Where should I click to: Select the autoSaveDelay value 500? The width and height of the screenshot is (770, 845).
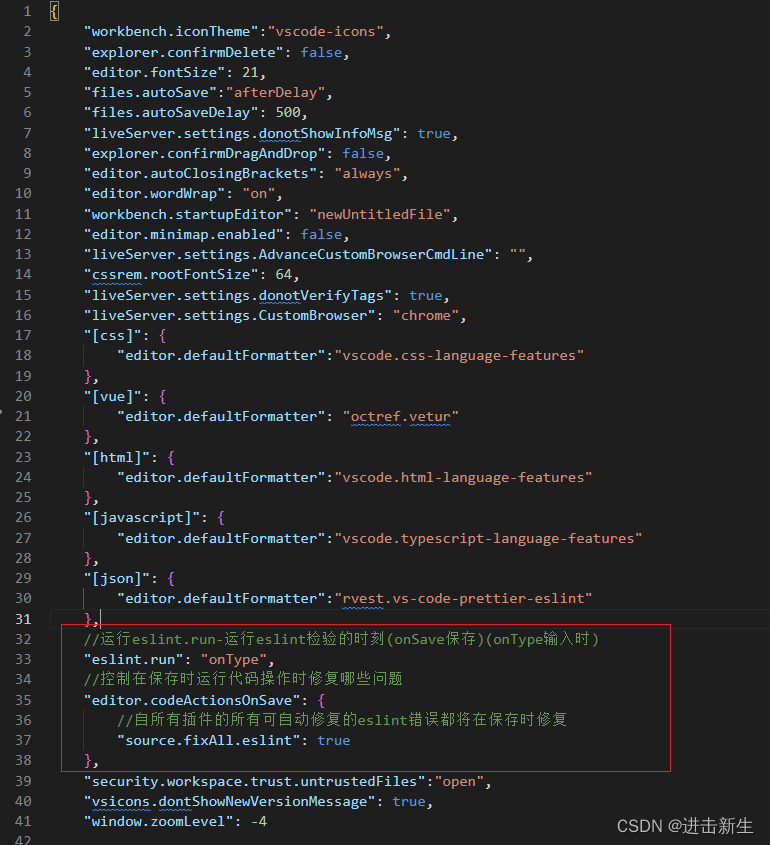coord(288,113)
